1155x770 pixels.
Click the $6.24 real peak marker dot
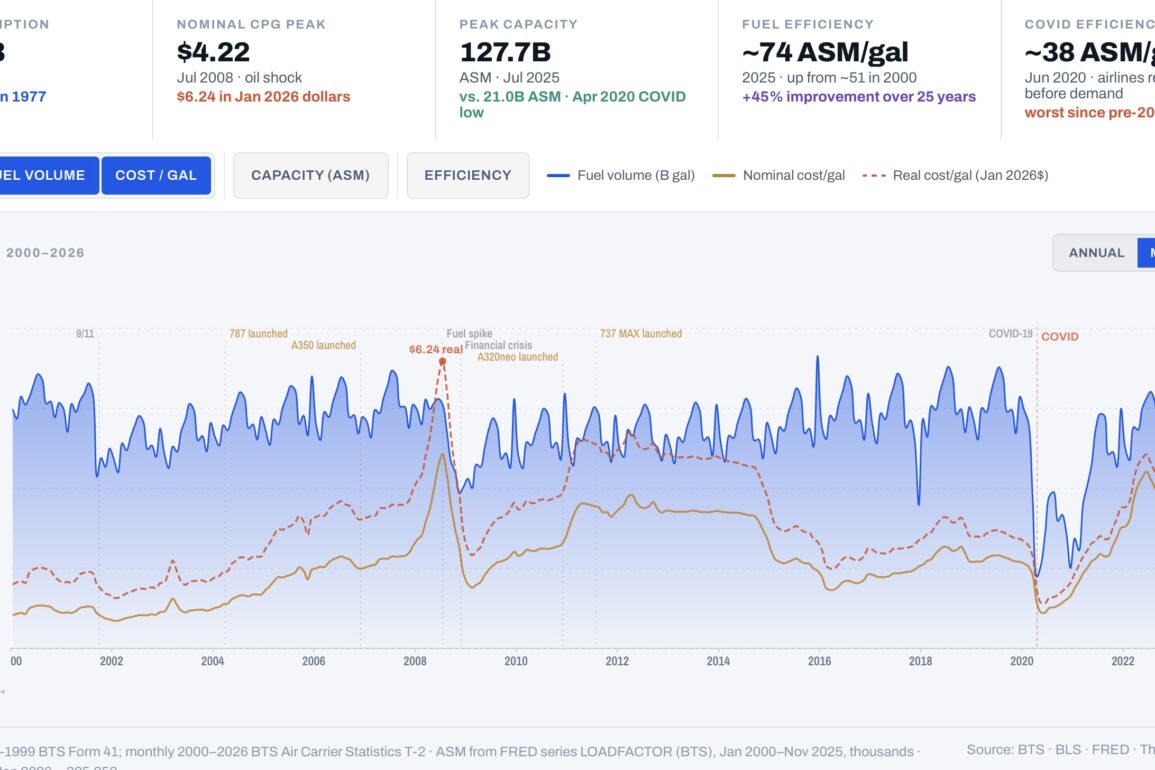442,361
